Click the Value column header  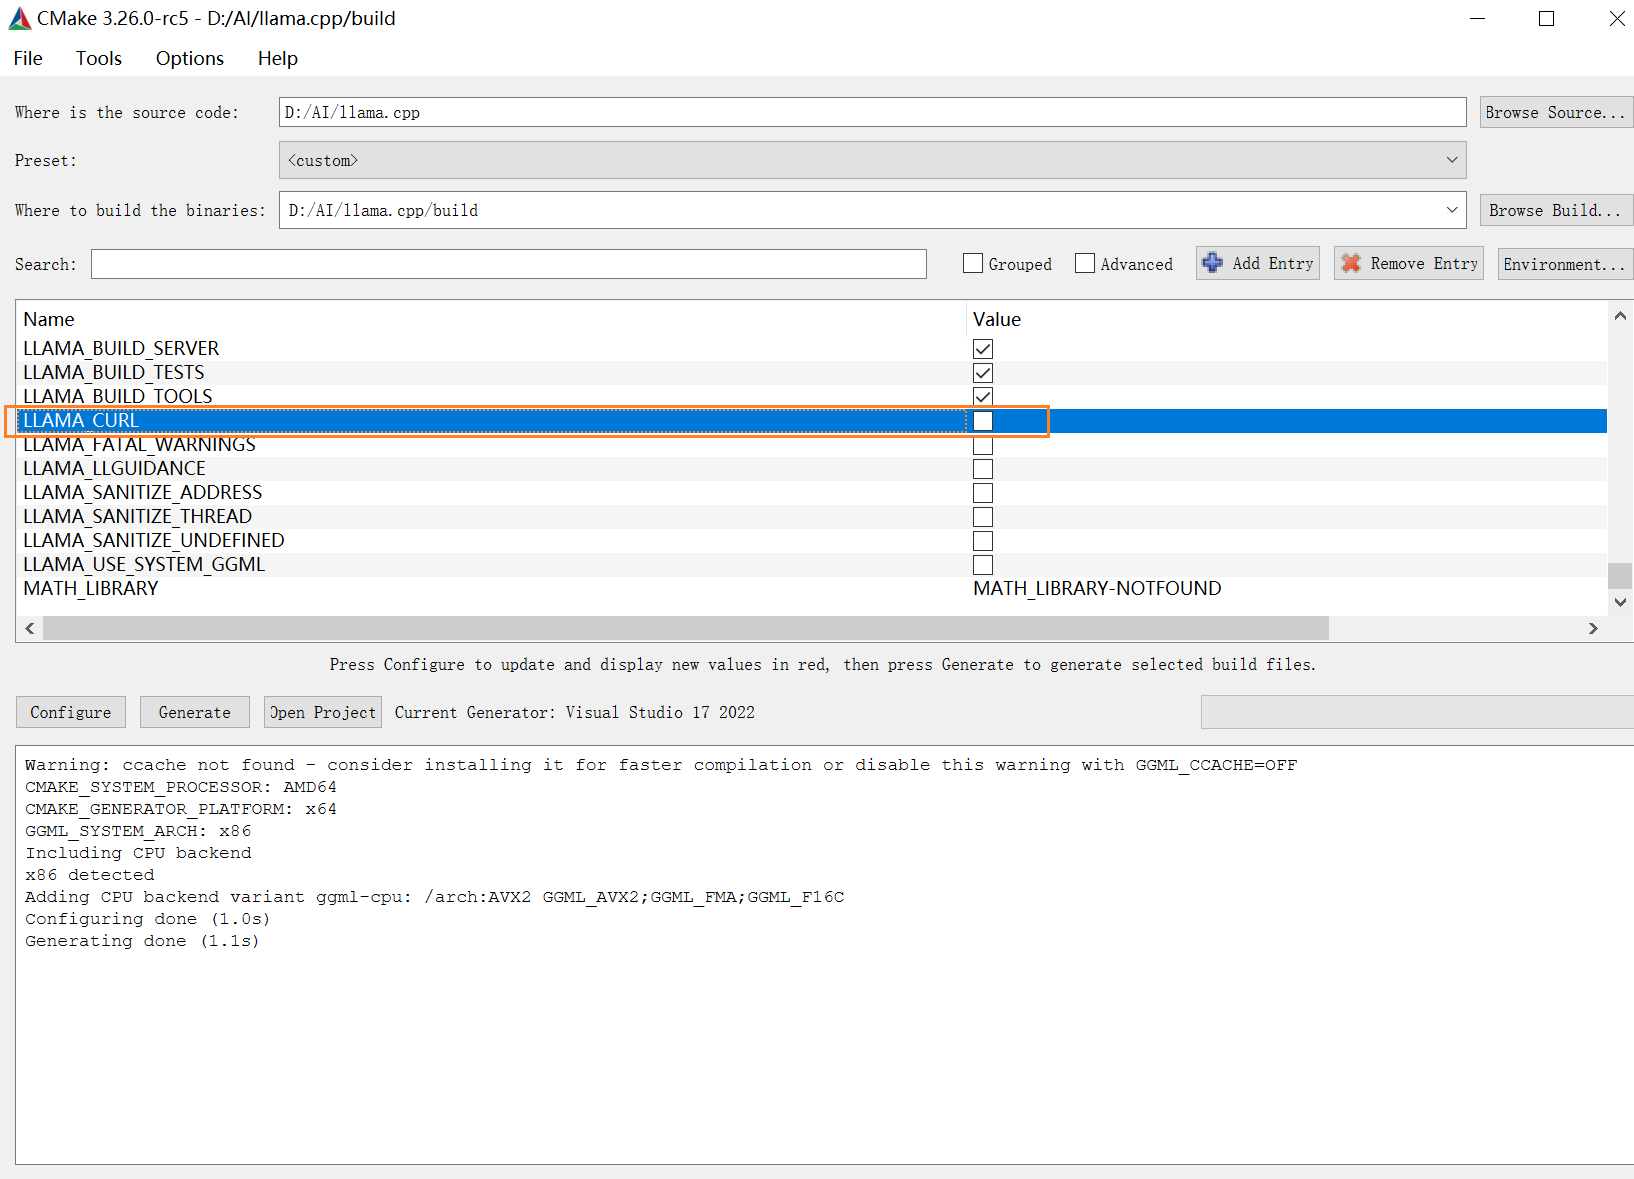pos(997,319)
